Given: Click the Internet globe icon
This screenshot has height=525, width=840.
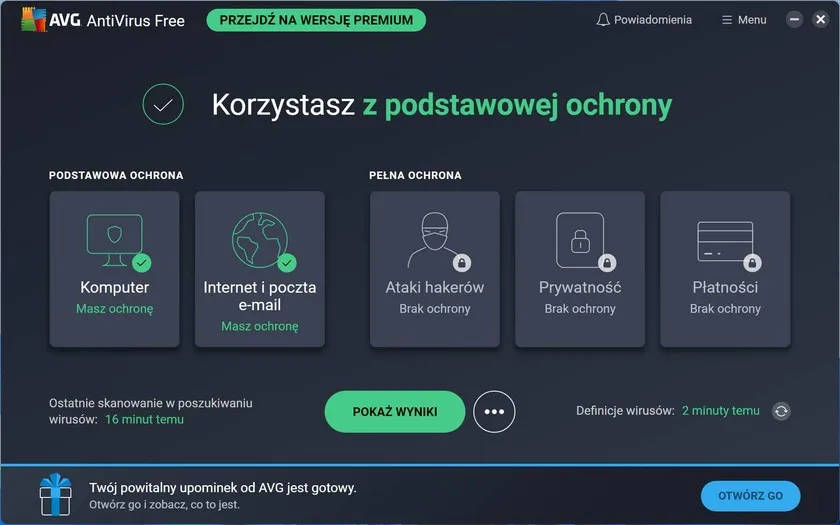Looking at the screenshot, I should click(260, 239).
